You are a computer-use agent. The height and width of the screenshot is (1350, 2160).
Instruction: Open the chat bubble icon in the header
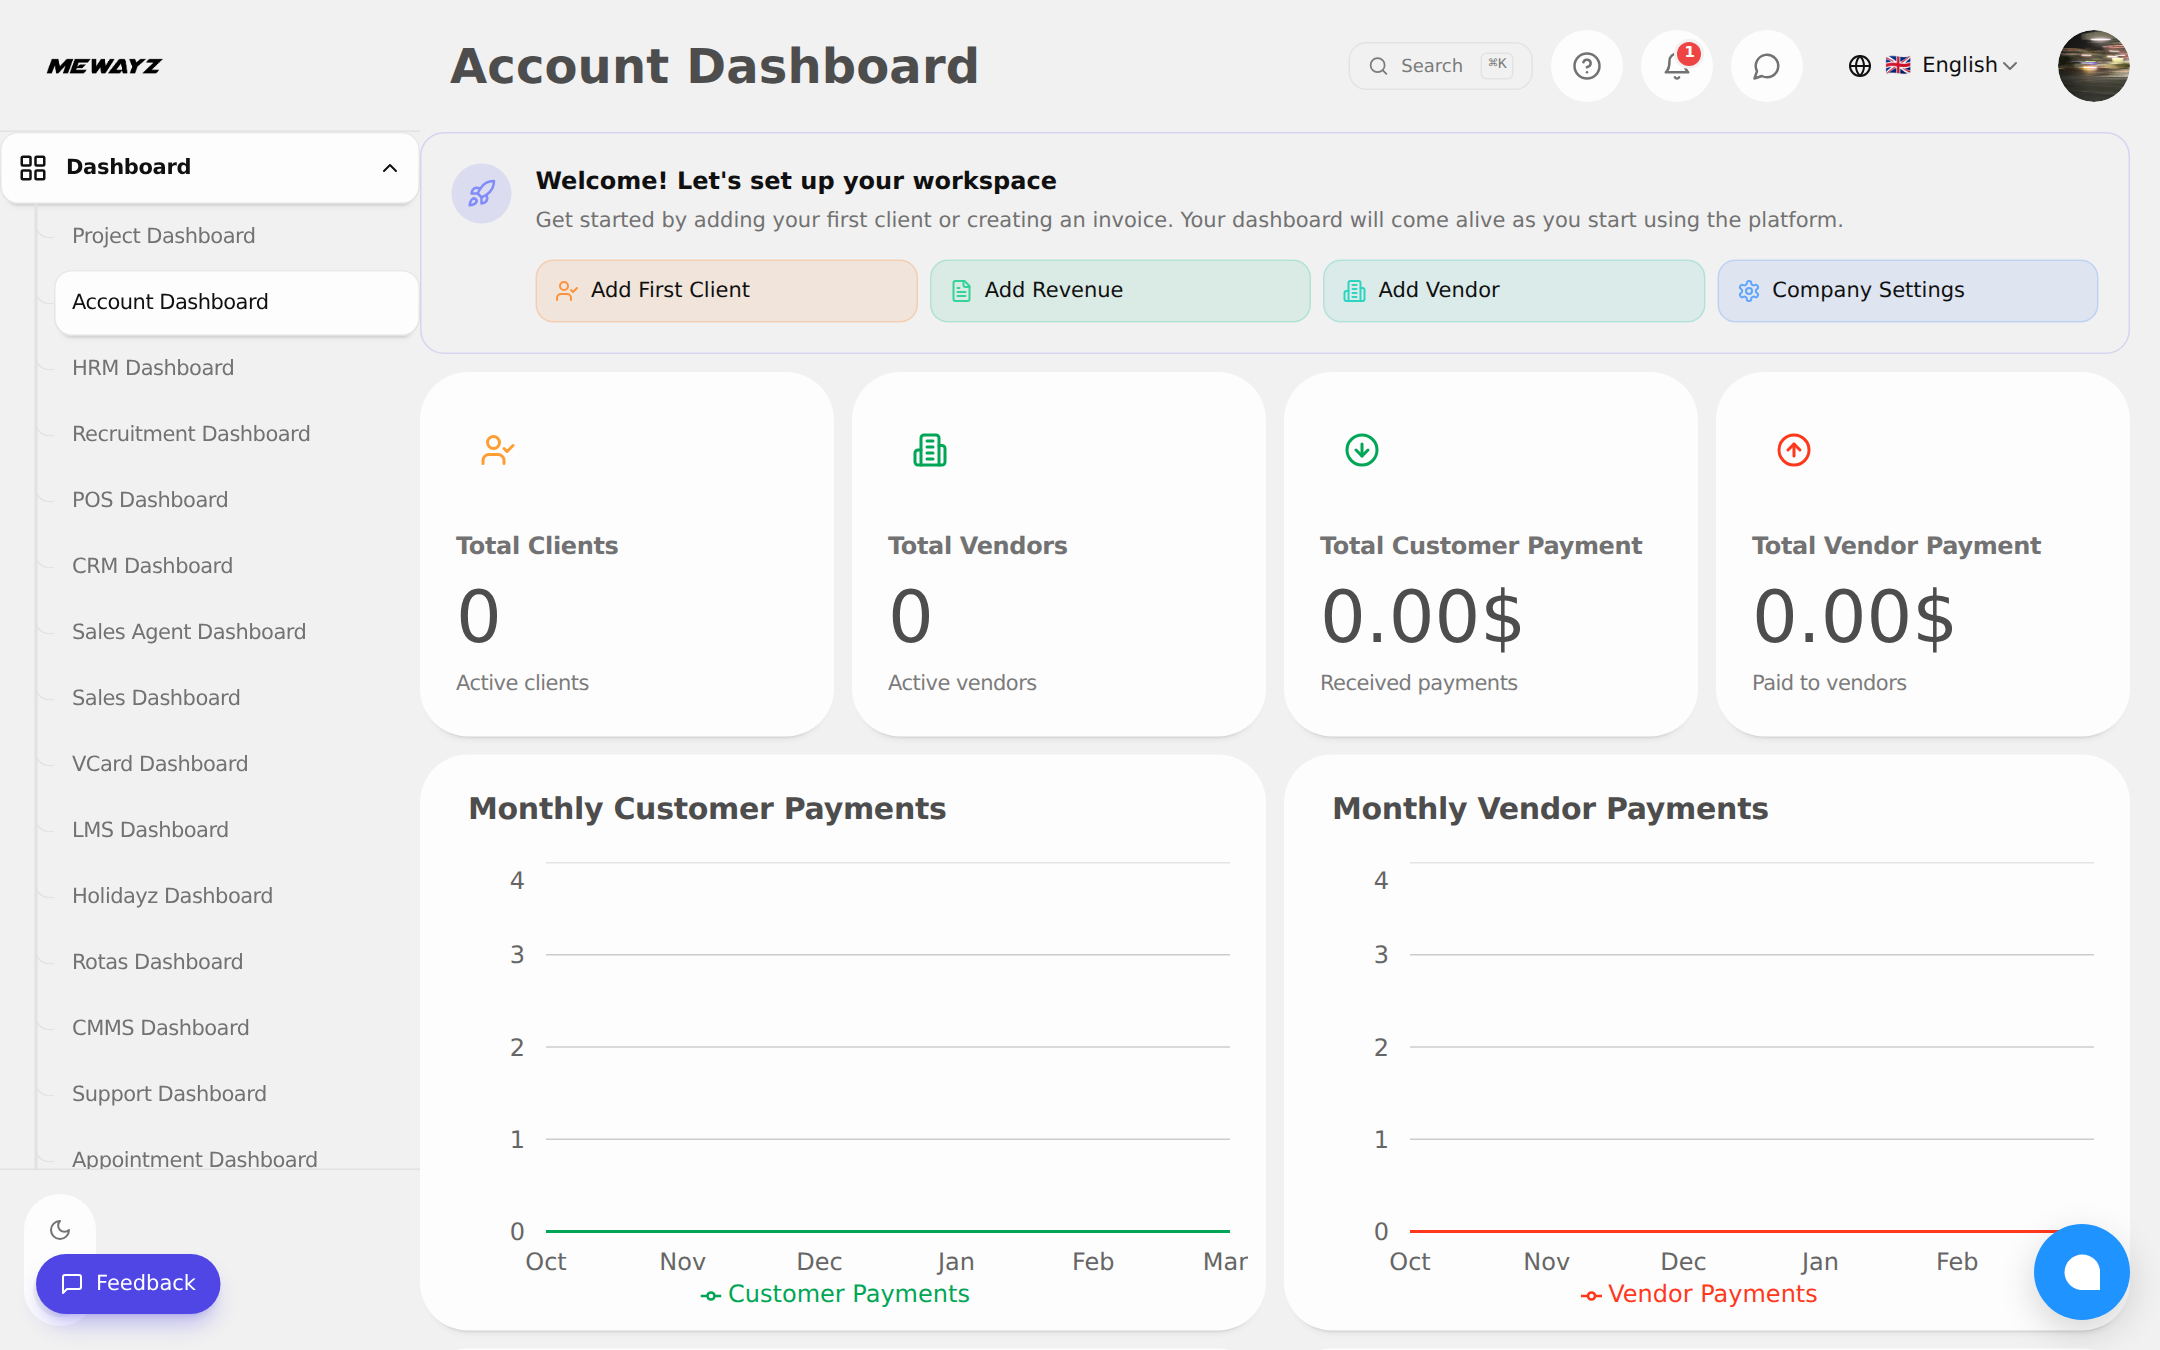pos(1765,65)
